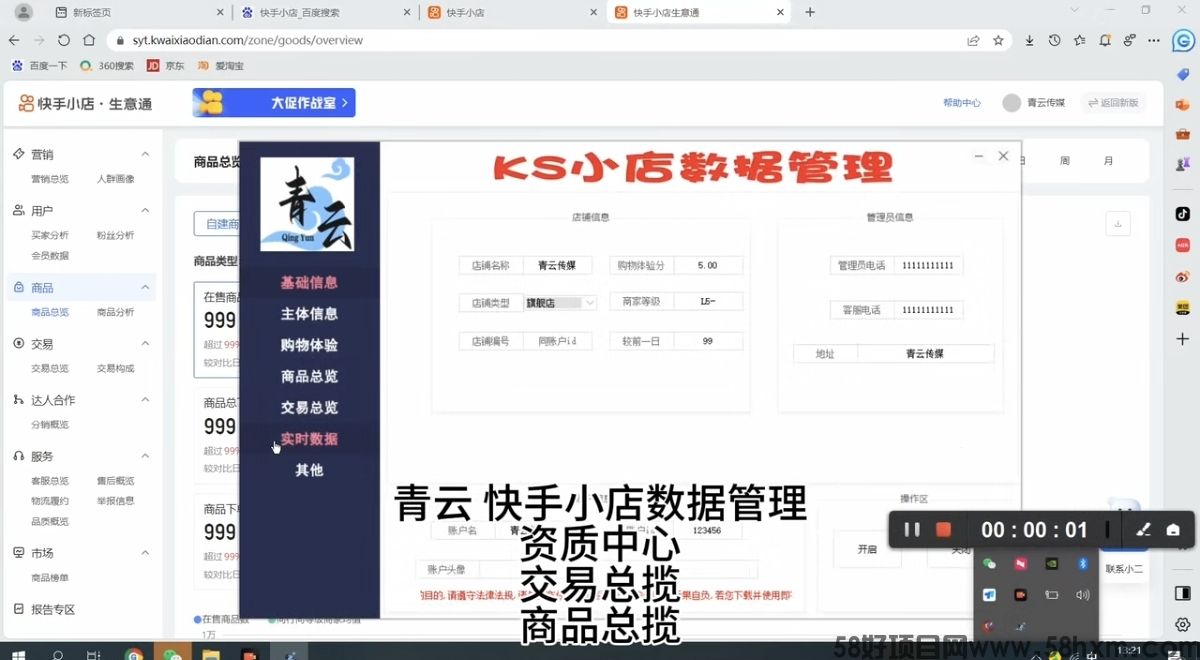Viewport: 1200px width, 660px height.
Task: Open the browser history icon
Action: pyautogui.click(x=1054, y=41)
